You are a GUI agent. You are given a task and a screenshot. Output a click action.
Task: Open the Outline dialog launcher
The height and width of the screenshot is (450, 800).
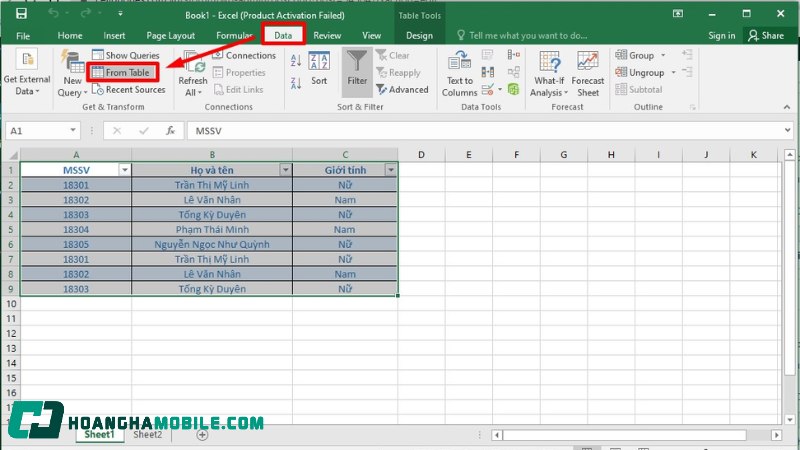tap(692, 107)
